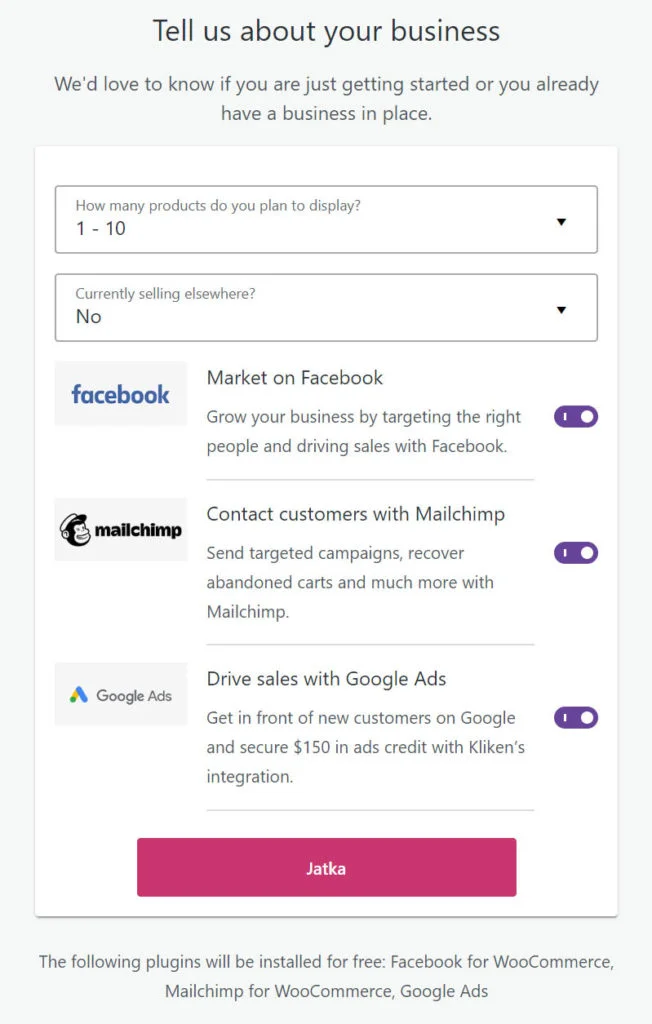Click the Facebook logo thumbnail
Image resolution: width=652 pixels, height=1024 pixels.
[x=121, y=394]
